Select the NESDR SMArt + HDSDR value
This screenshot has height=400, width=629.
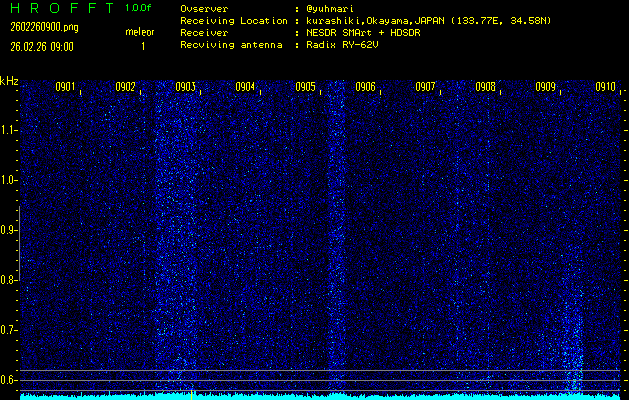coord(363,33)
